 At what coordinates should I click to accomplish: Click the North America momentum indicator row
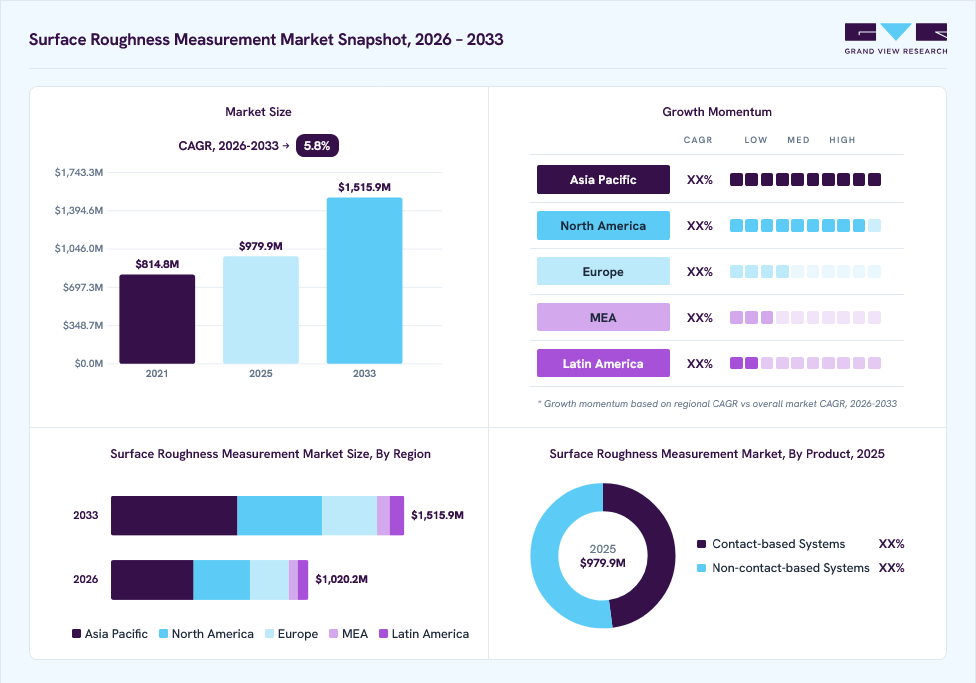(805, 225)
